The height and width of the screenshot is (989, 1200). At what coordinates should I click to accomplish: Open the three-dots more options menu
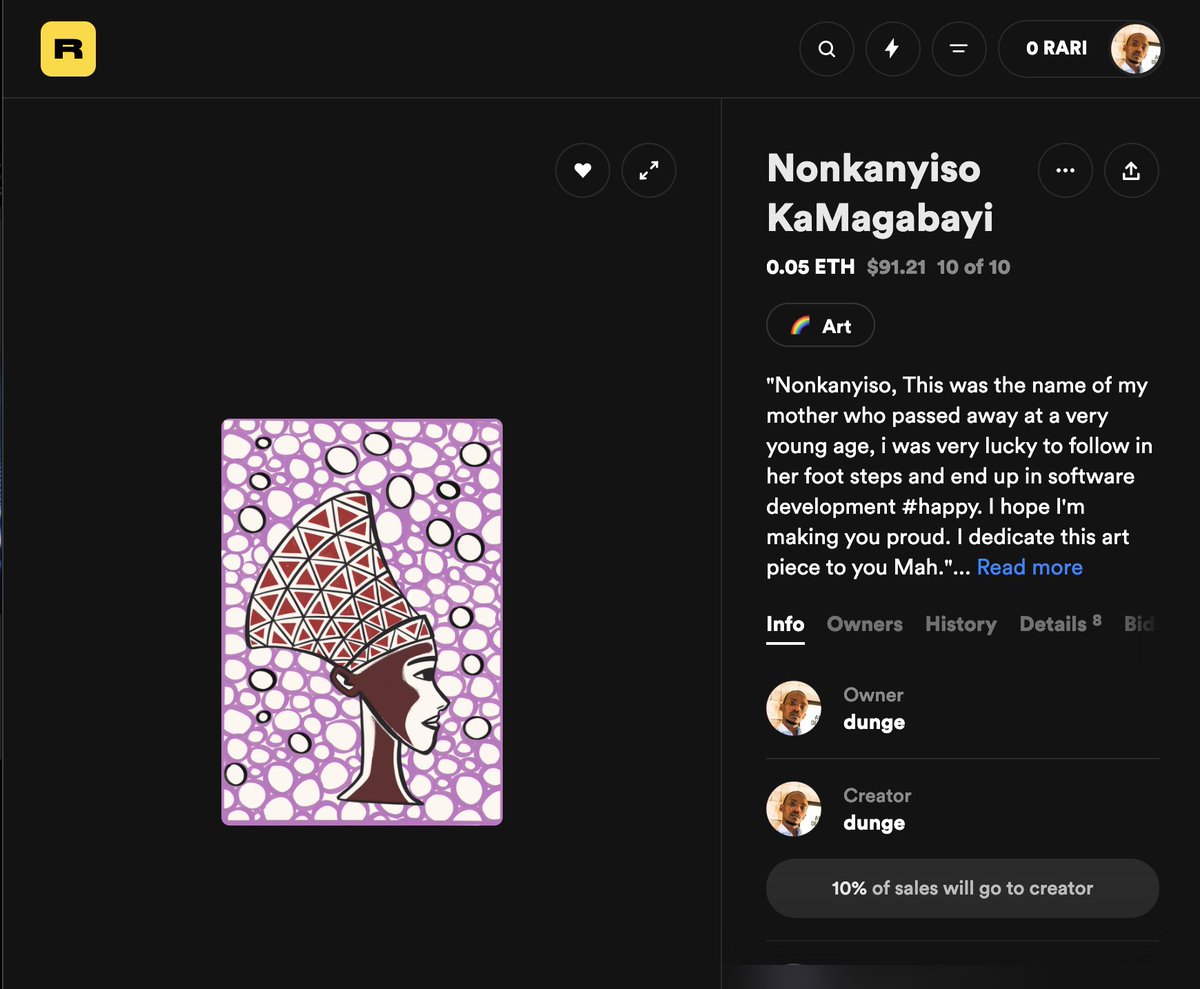point(1065,171)
